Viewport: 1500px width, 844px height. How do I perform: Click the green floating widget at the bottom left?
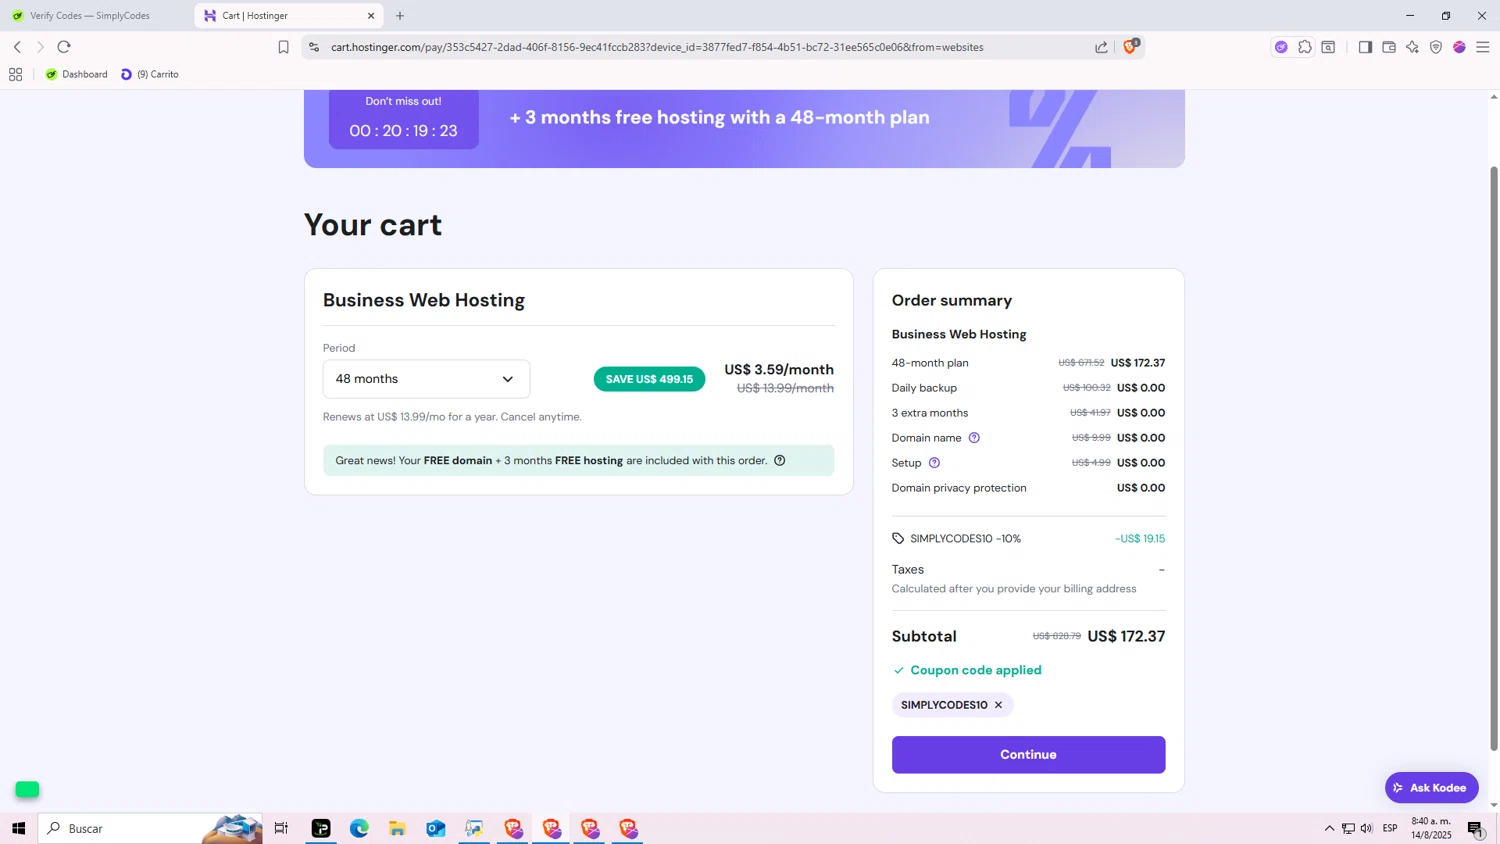click(27, 790)
